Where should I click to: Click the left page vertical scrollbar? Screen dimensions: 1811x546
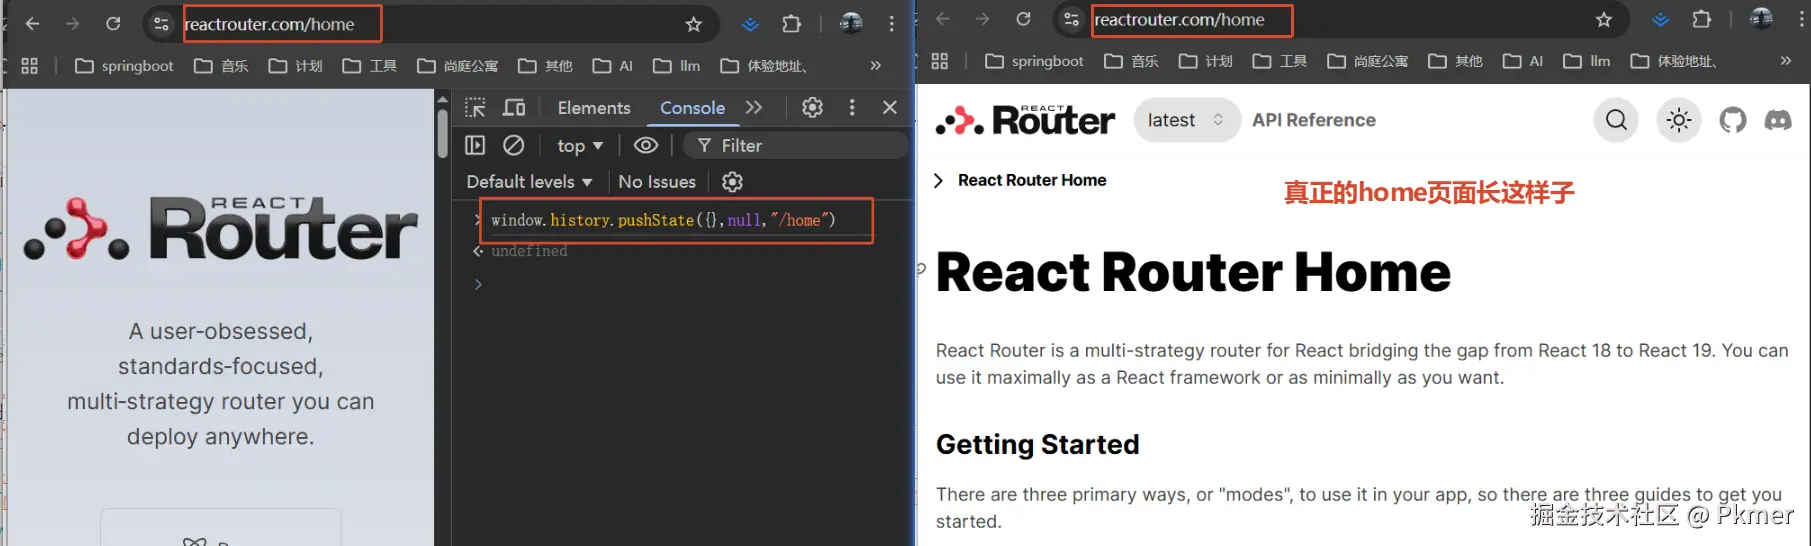click(443, 135)
